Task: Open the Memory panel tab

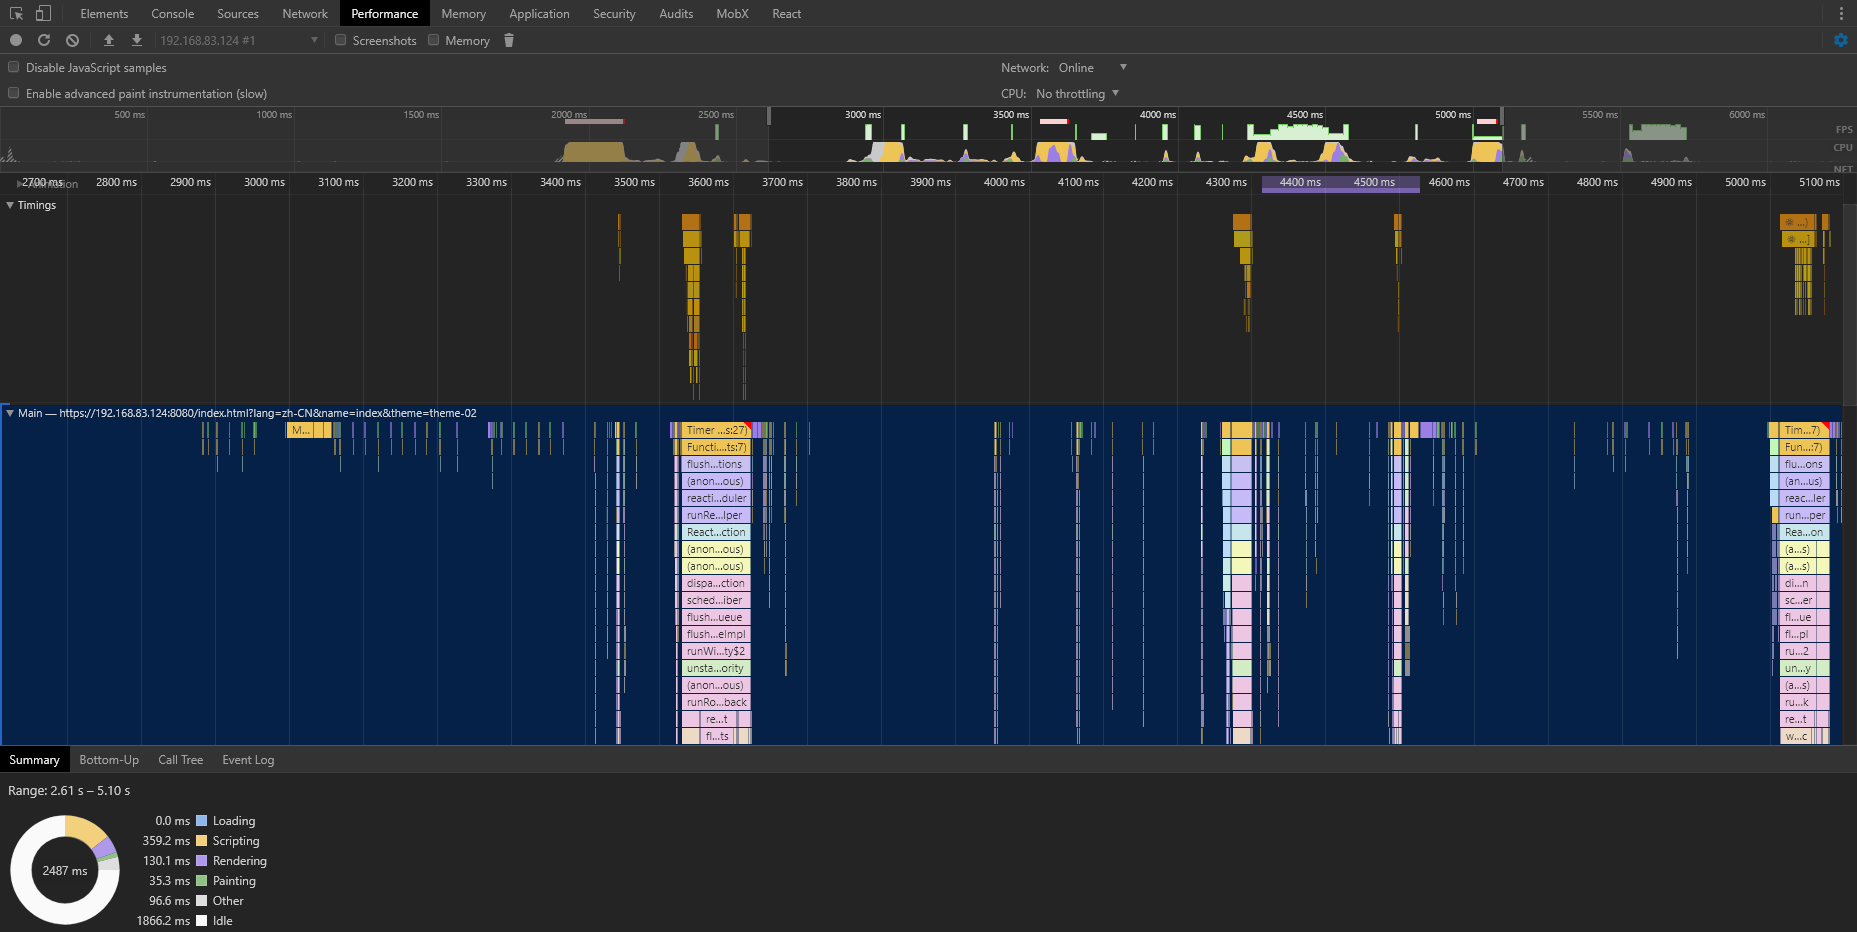Action: pyautogui.click(x=463, y=14)
